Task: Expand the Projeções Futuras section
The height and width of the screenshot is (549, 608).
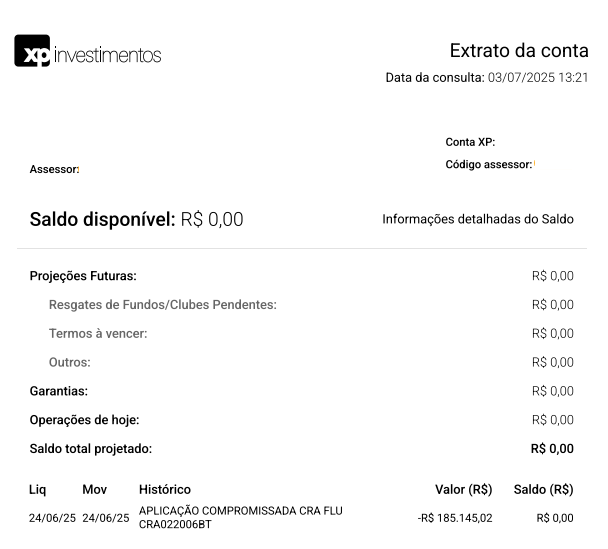Action: pos(83,276)
